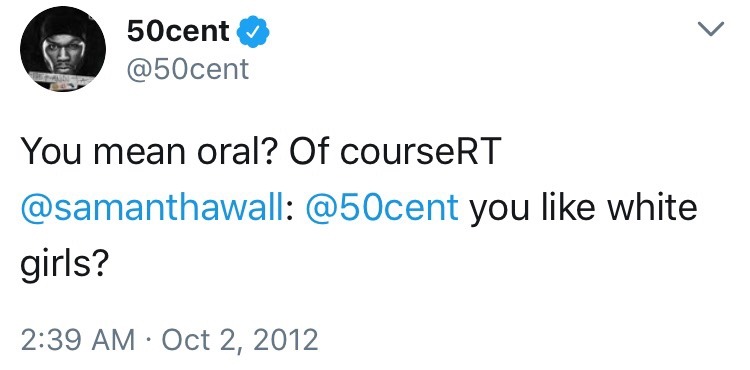The width and height of the screenshot is (750, 370).
Task: Click the 'You mean oral?' tweet text
Action: [x=150, y=153]
